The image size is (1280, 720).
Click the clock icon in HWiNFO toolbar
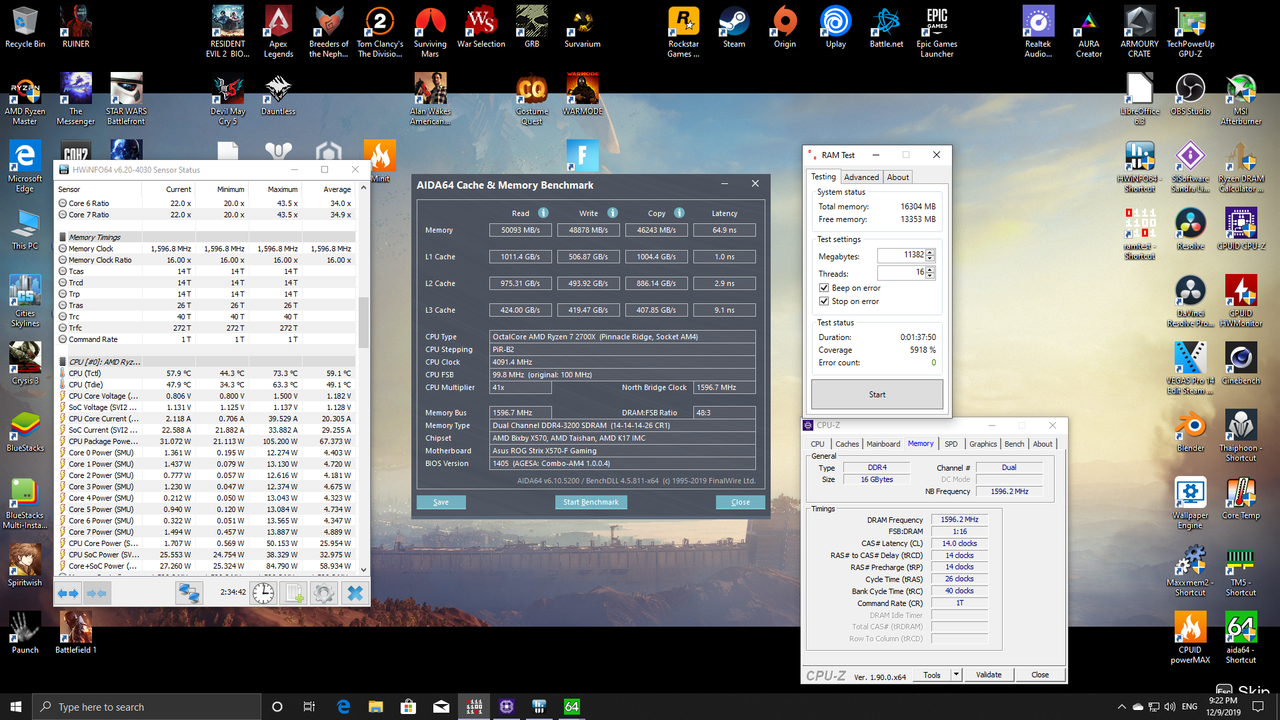tap(262, 592)
